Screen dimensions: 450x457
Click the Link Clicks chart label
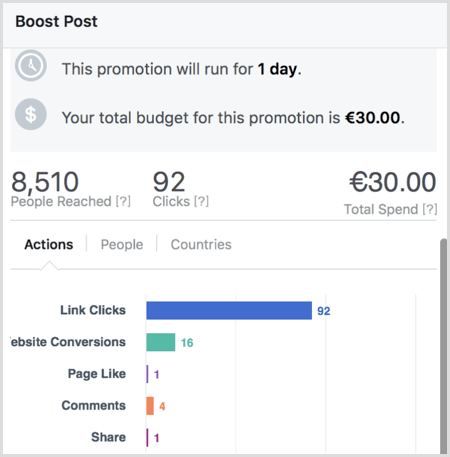[93, 310]
